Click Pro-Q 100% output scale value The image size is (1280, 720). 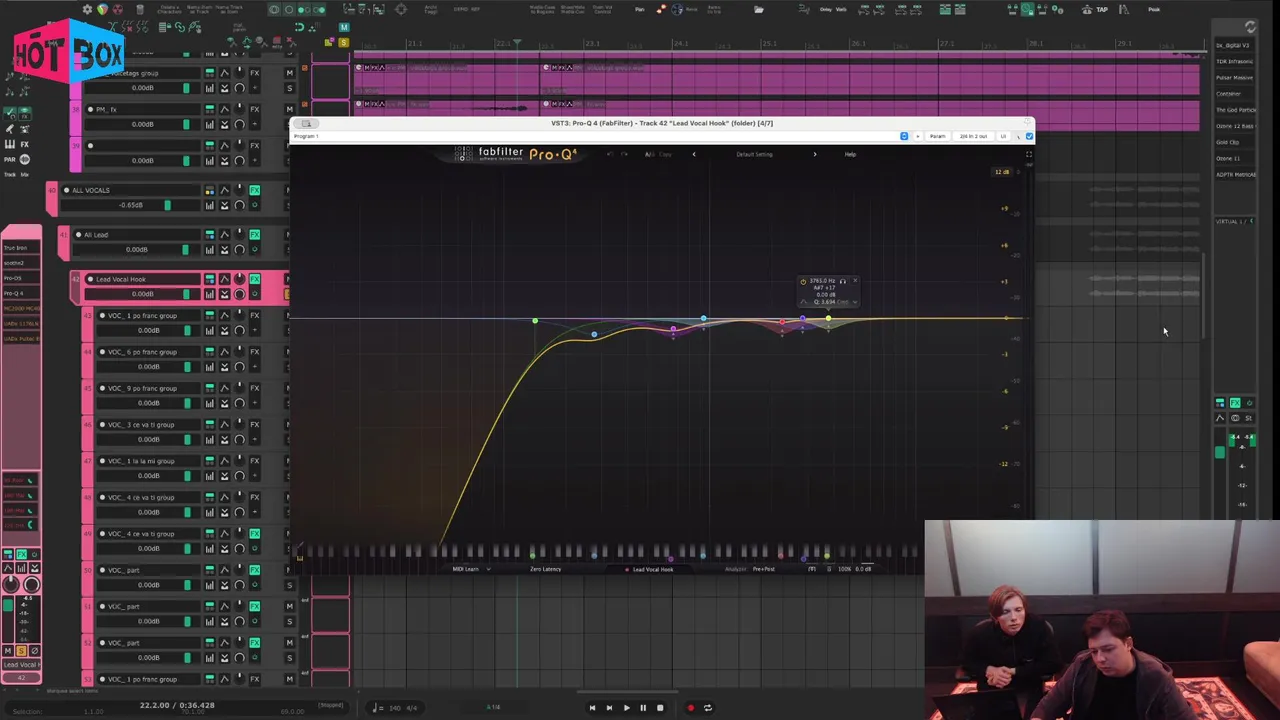coord(844,569)
